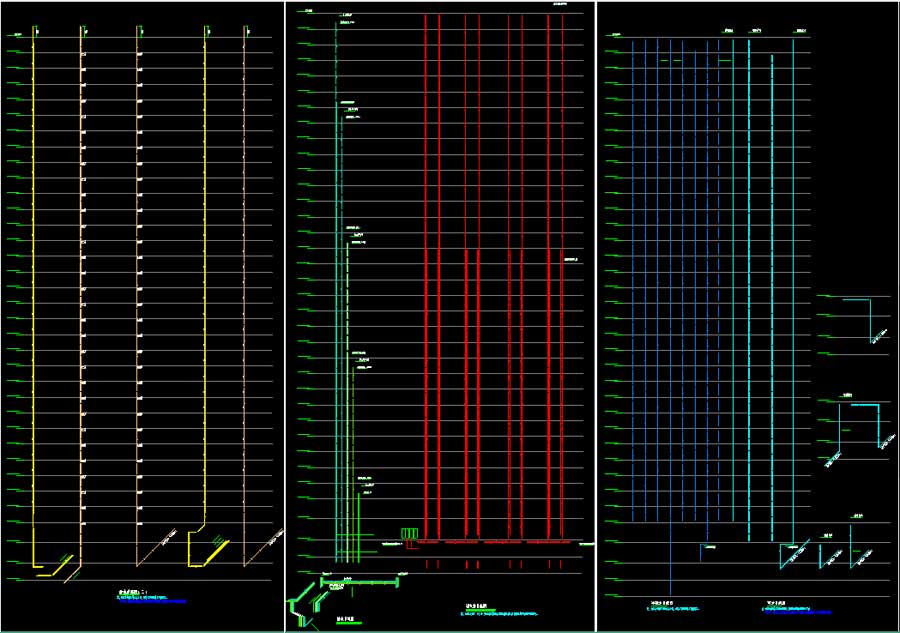This screenshot has width=900, height=633.
Task: Click the title under the small green pipe detail
Action: coord(347,618)
